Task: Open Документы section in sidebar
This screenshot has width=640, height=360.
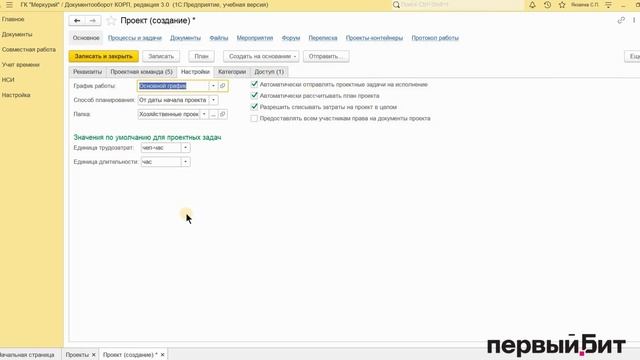Action: 17,34
